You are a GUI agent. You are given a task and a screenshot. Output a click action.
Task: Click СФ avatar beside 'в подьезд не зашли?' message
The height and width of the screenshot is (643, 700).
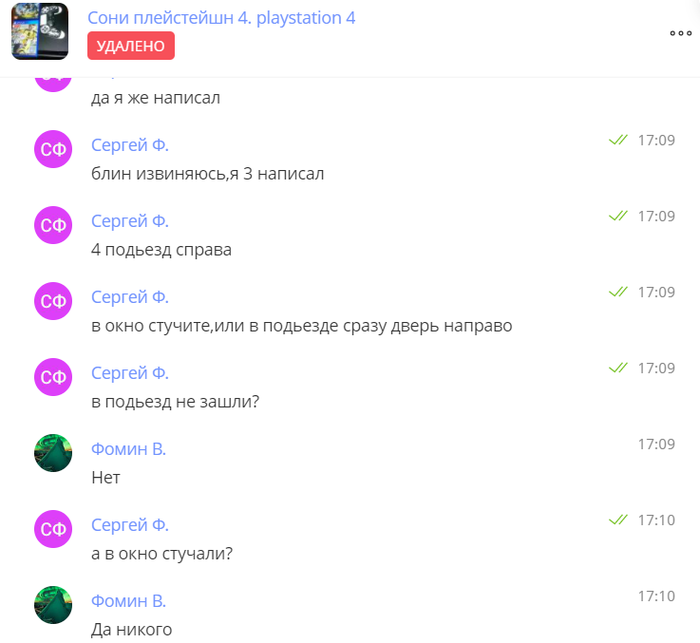click(53, 377)
